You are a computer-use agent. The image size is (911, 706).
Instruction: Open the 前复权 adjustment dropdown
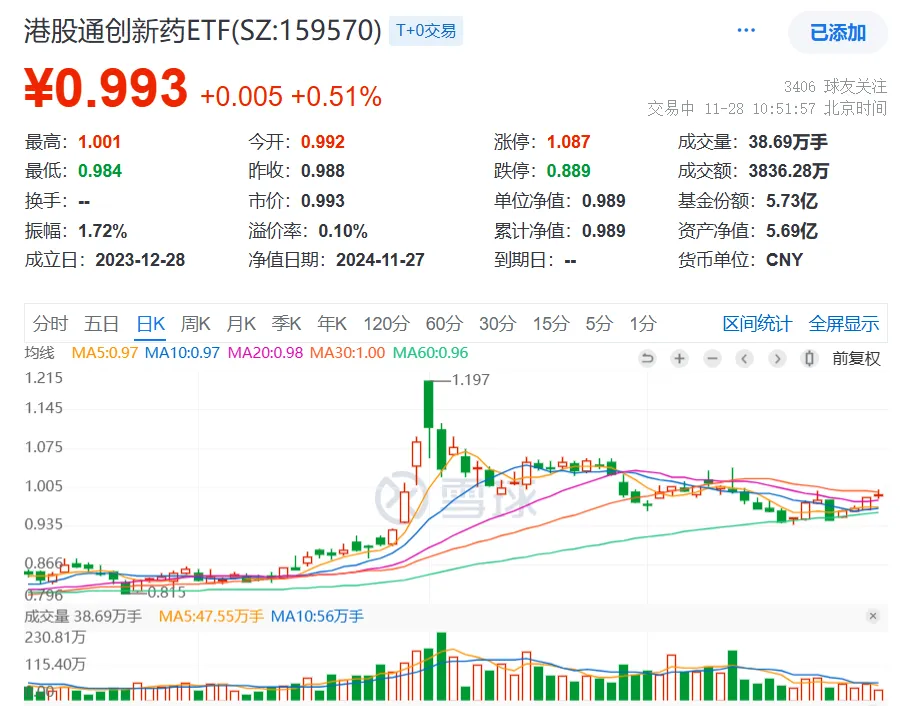(856, 359)
